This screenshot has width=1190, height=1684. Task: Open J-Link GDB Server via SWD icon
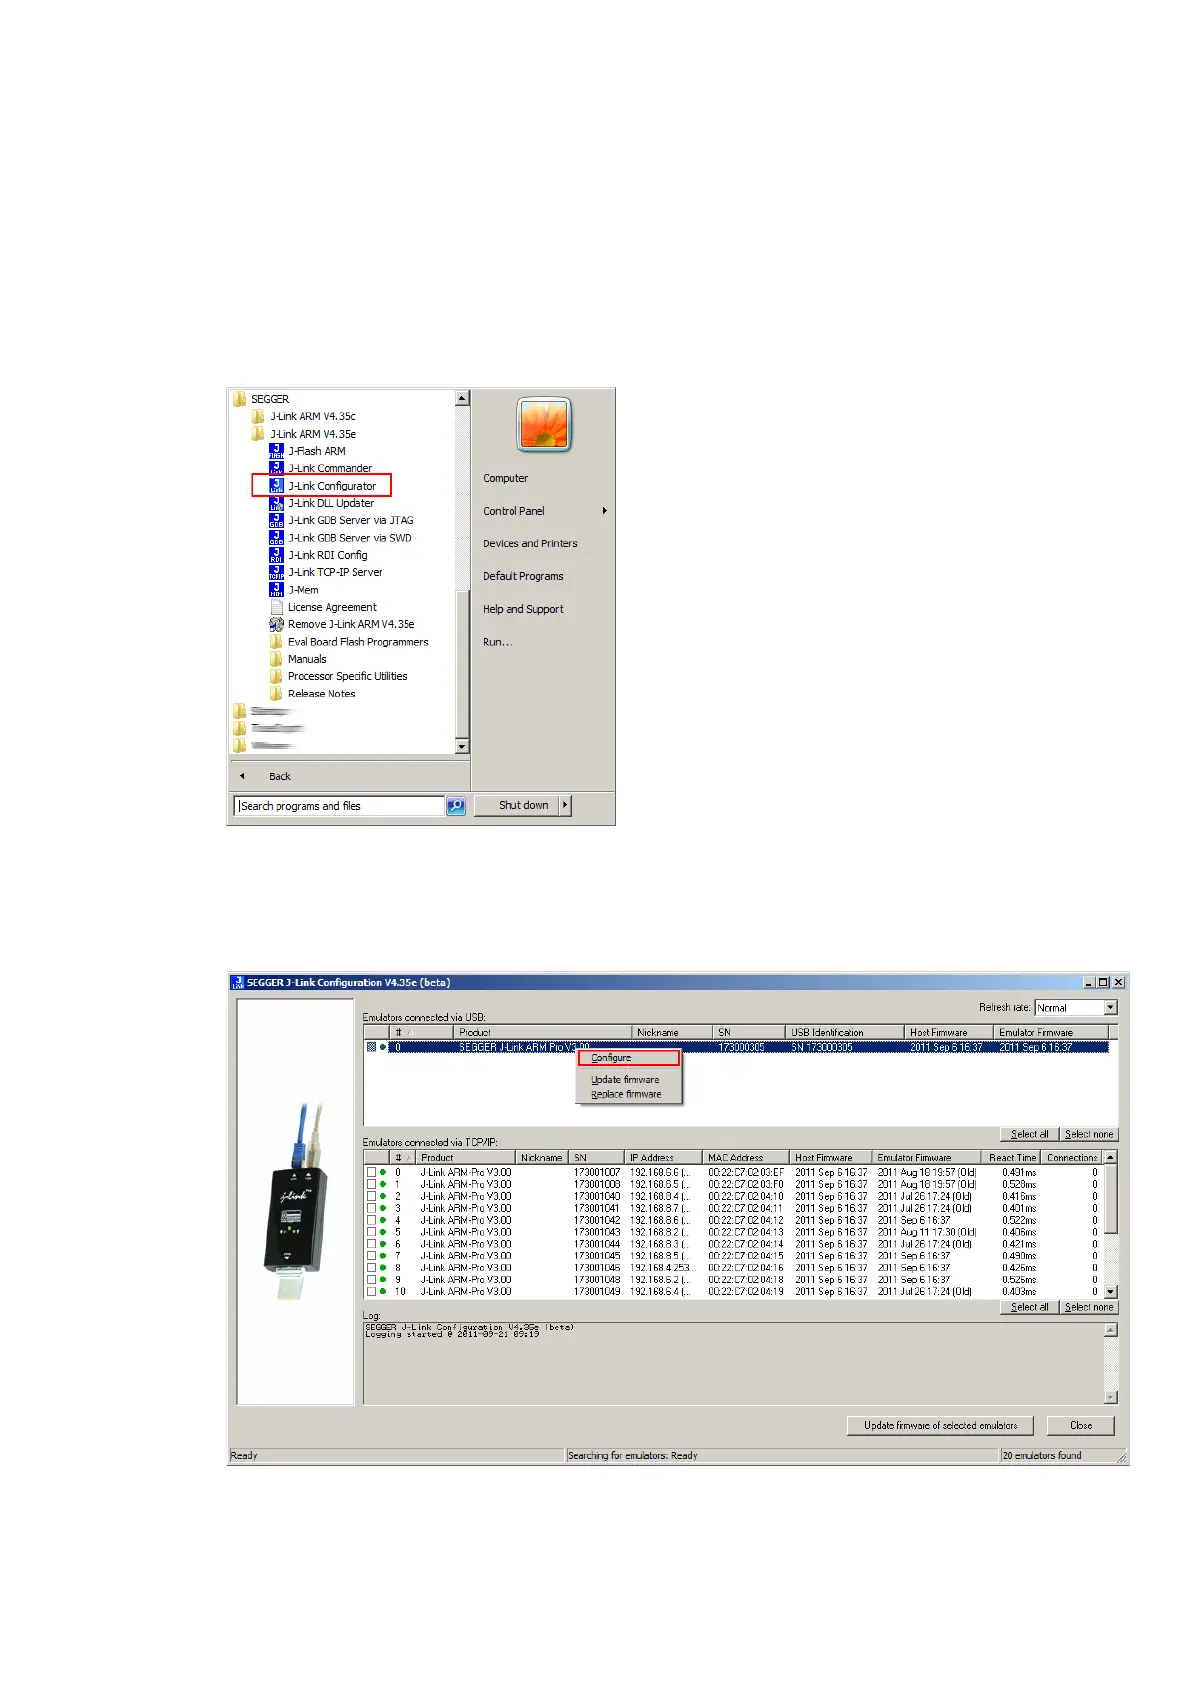[x=276, y=538]
